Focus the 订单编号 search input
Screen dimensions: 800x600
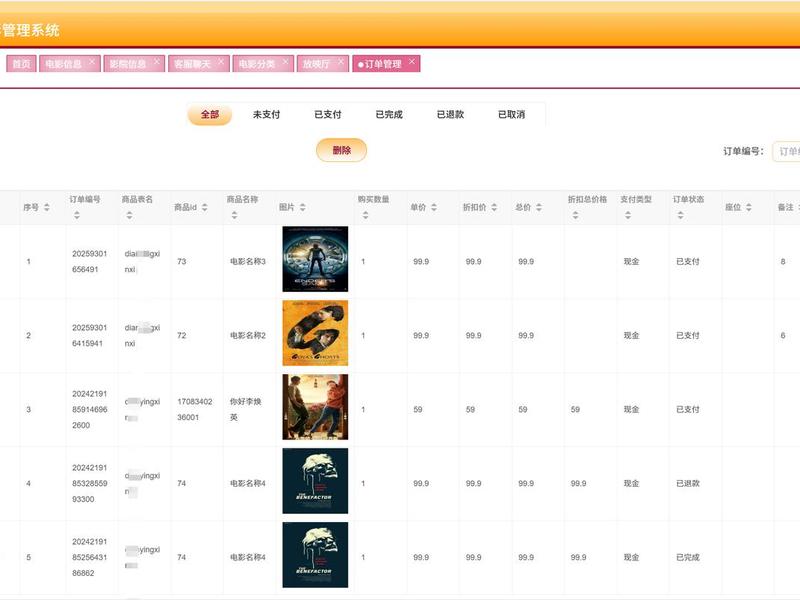pos(786,151)
